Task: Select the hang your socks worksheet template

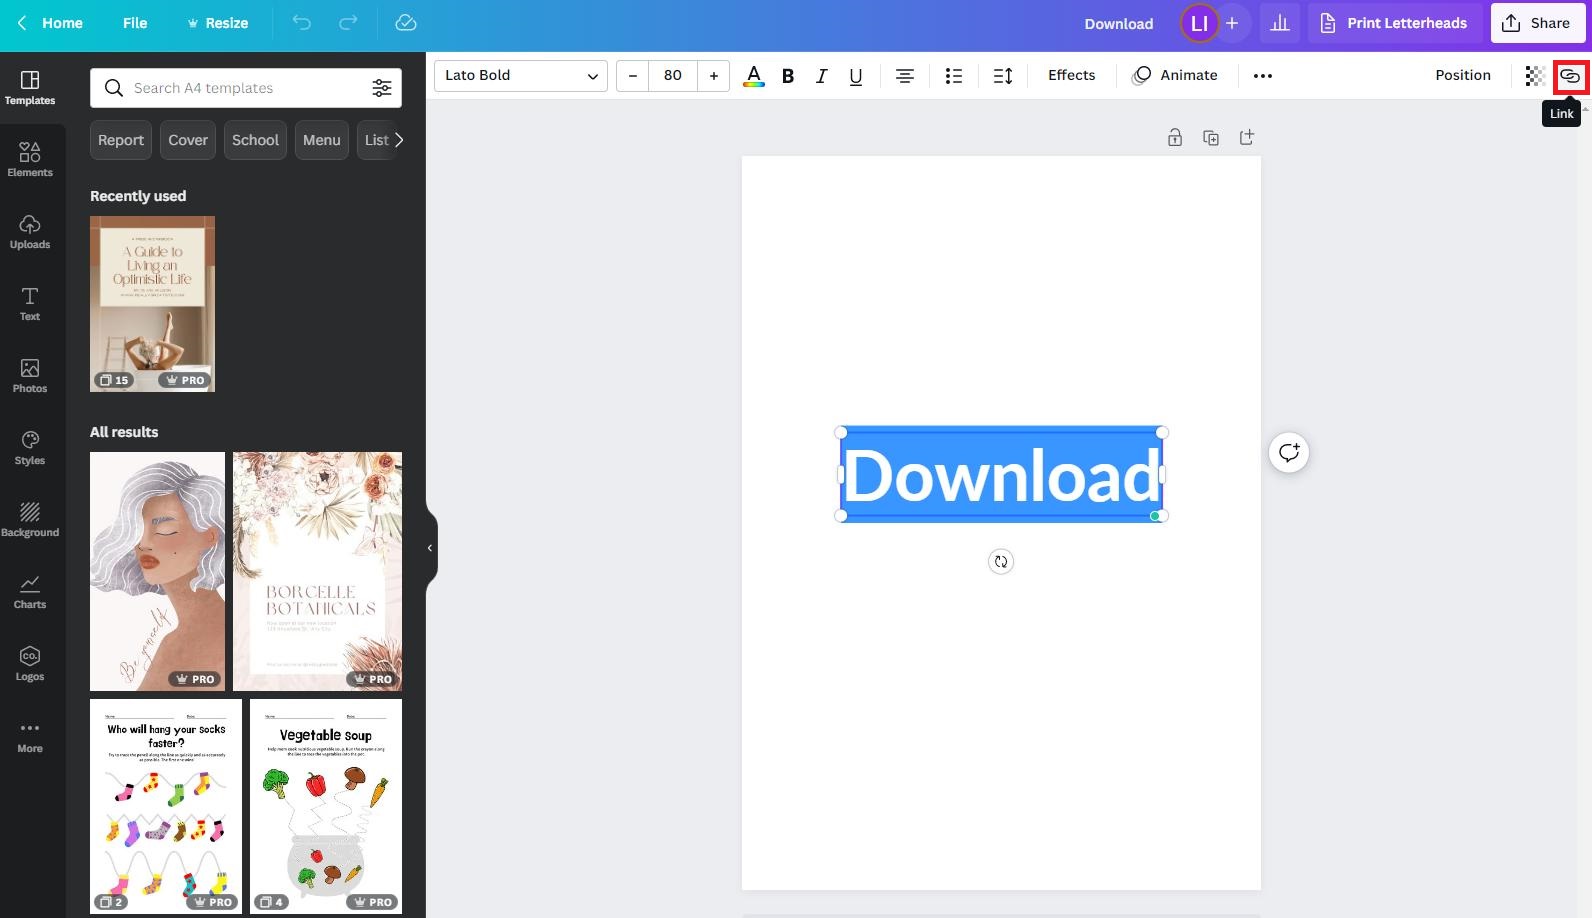Action: (166, 806)
